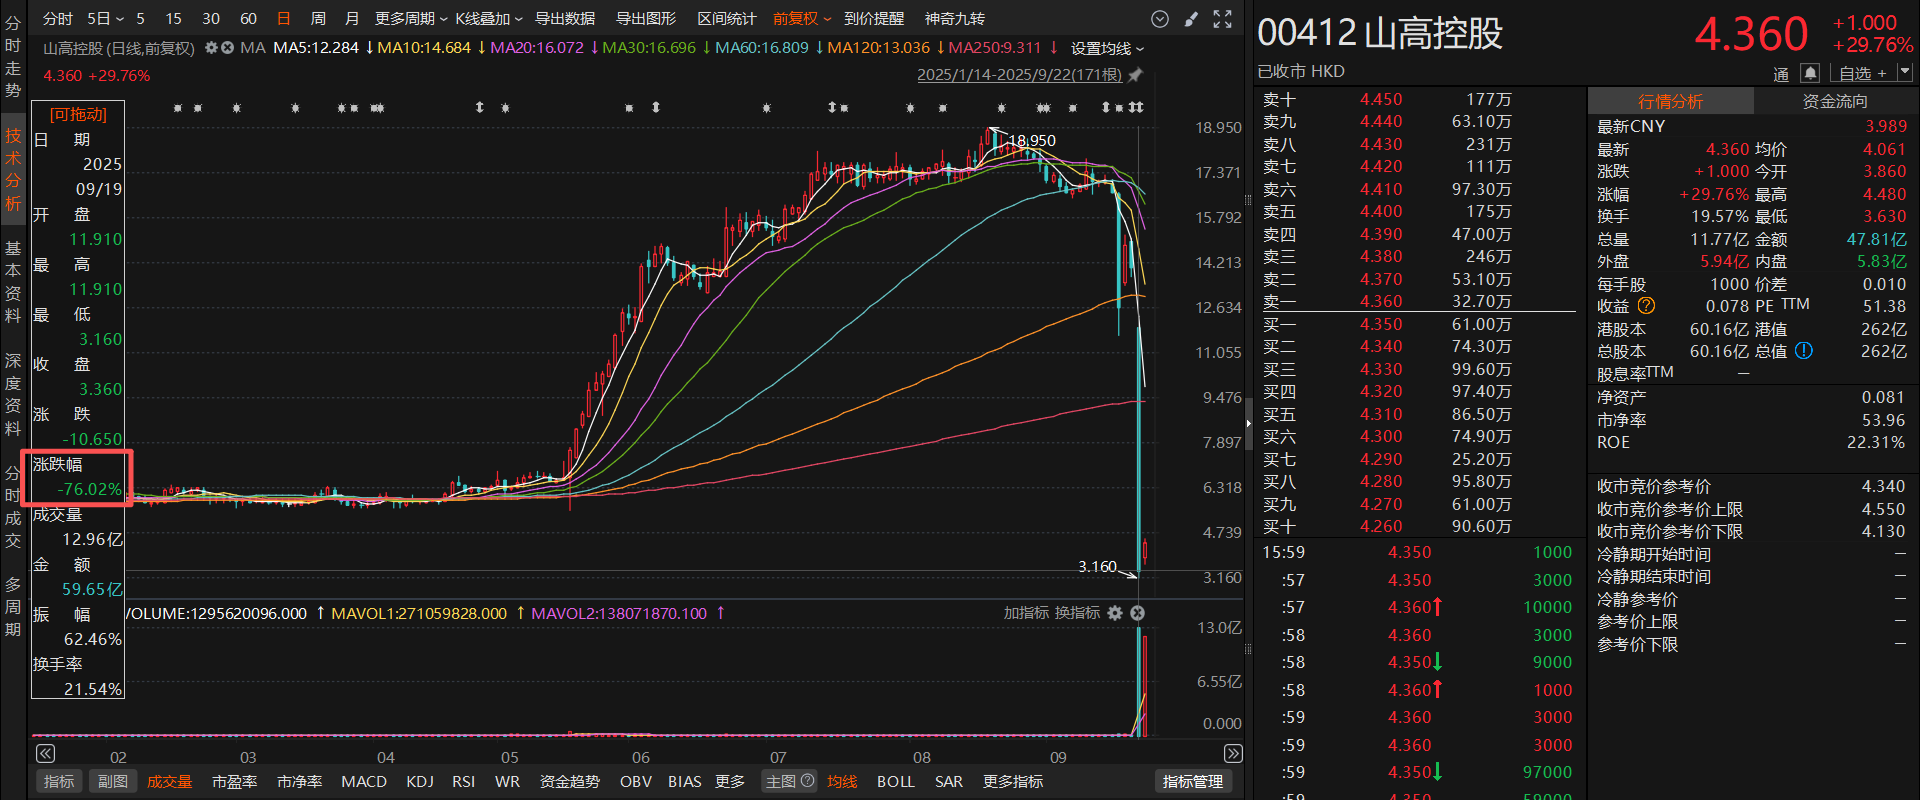The width and height of the screenshot is (1920, 800).
Task: Click the 导出数据 export data button
Action: [x=565, y=19]
